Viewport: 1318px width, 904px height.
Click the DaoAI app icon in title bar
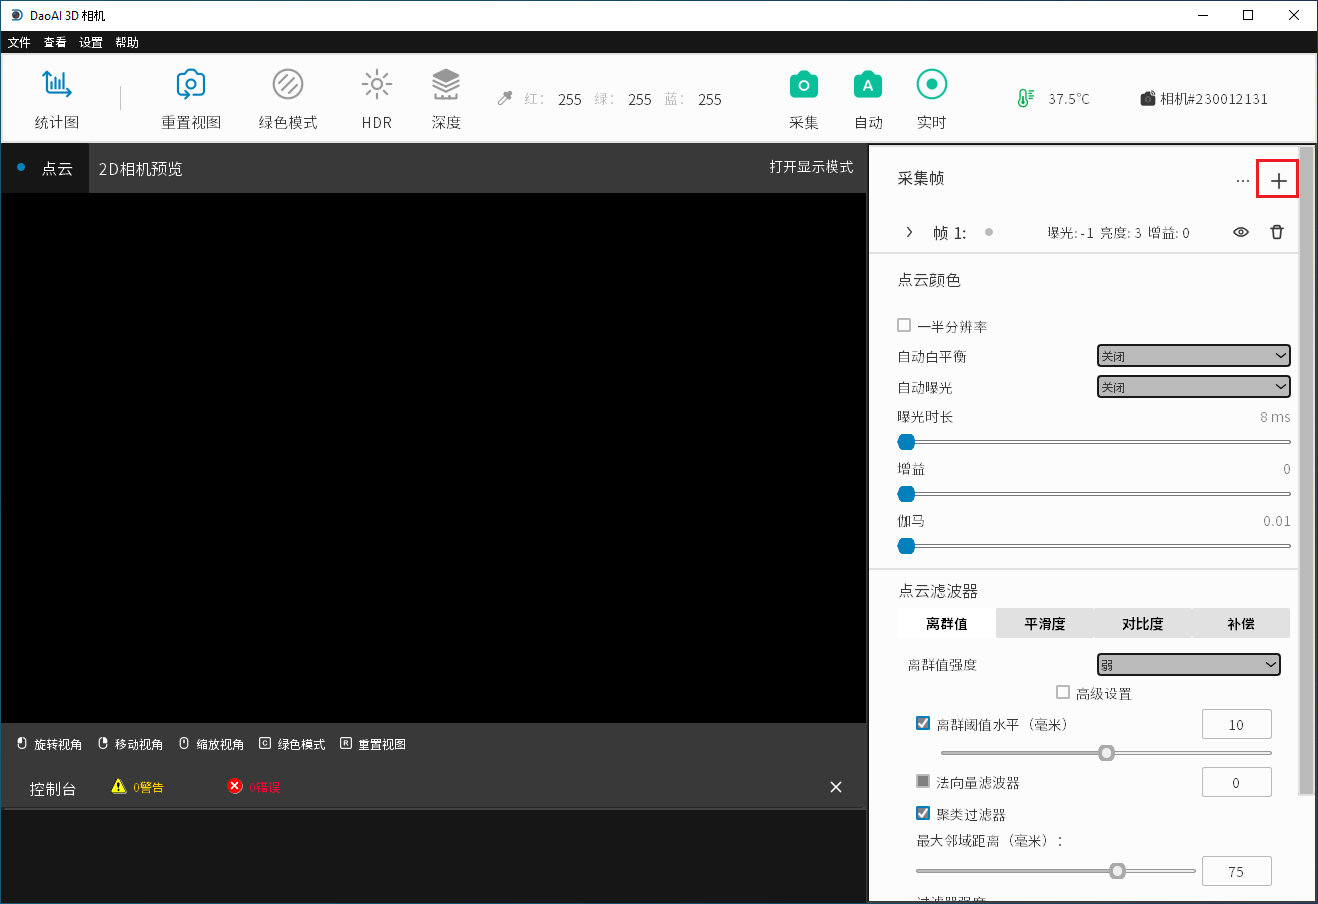tap(16, 15)
